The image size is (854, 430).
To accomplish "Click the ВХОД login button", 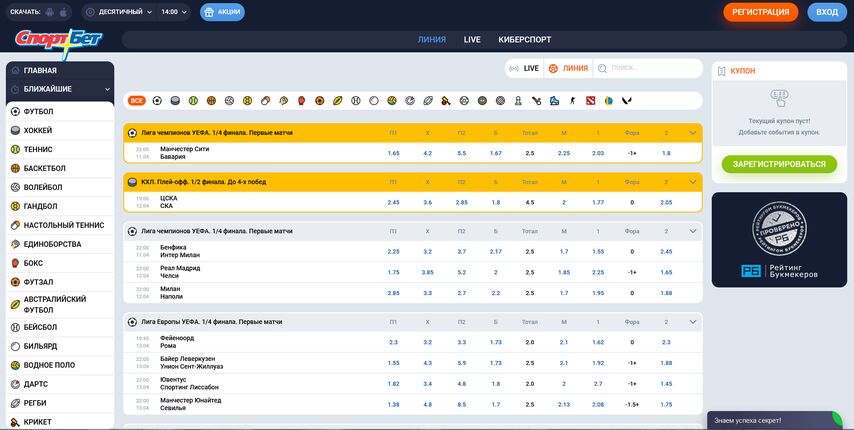I will point(827,12).
